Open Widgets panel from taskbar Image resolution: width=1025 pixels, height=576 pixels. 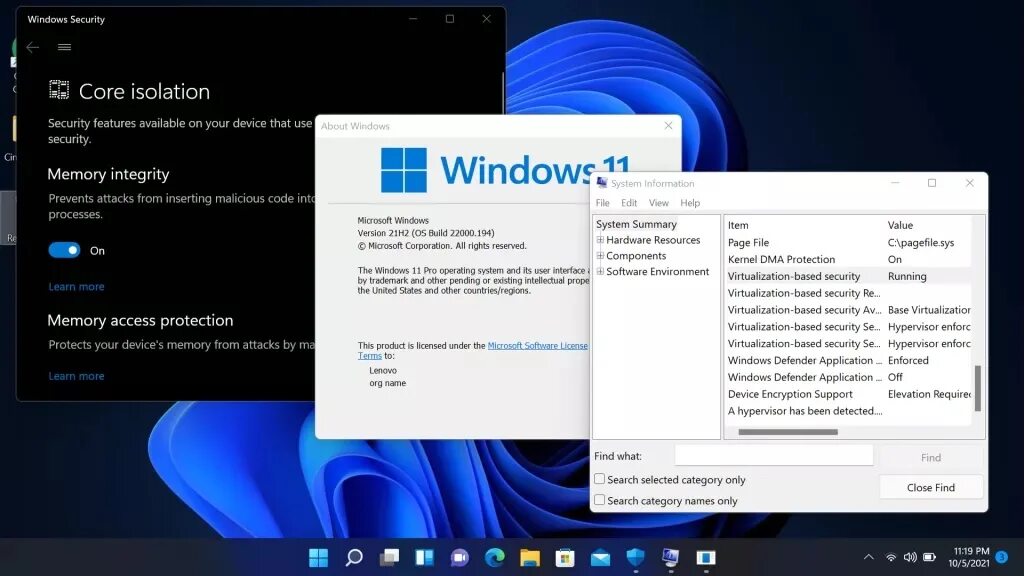tap(425, 558)
